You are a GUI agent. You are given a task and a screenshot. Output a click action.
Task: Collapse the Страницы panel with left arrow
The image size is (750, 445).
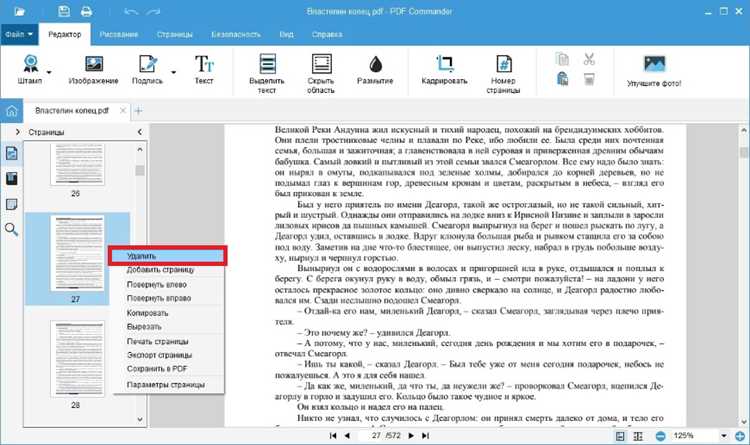point(140,132)
